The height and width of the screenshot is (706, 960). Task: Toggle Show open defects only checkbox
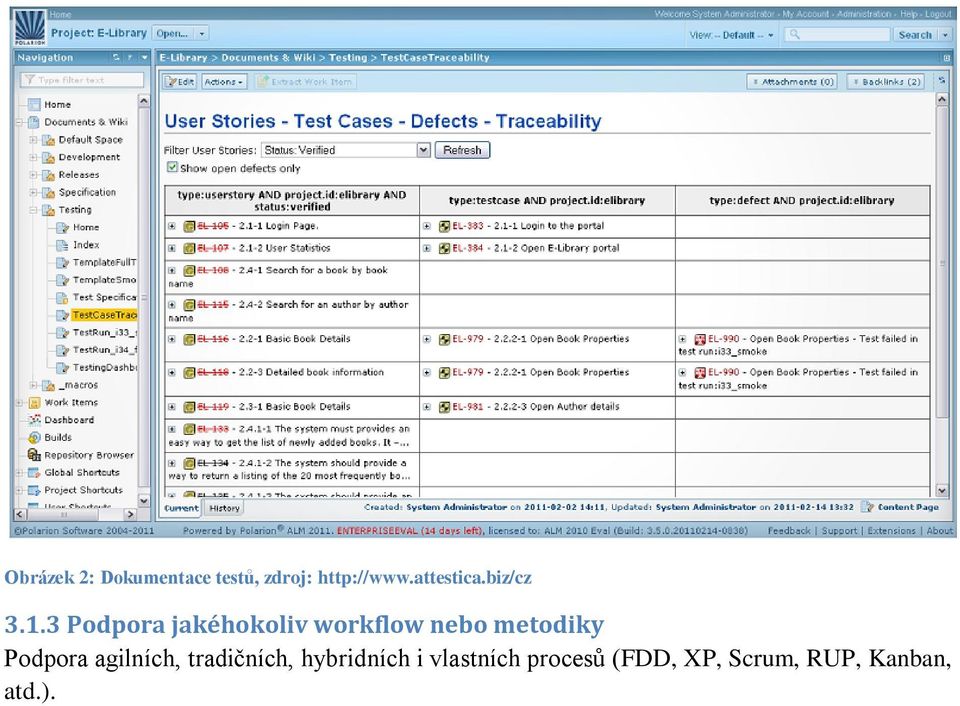[x=173, y=167]
